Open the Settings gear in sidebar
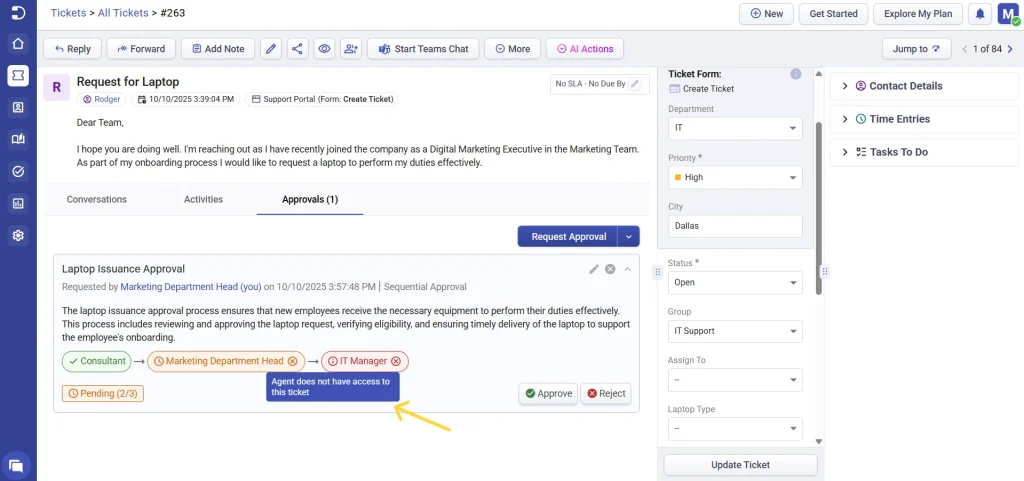 pyautogui.click(x=18, y=235)
